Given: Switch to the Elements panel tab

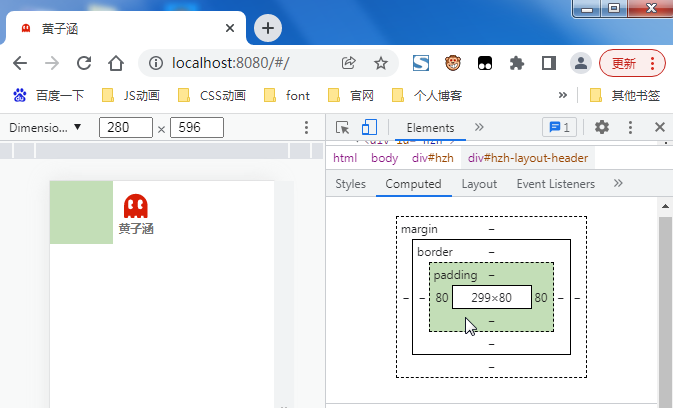Looking at the screenshot, I should pyautogui.click(x=430, y=128).
